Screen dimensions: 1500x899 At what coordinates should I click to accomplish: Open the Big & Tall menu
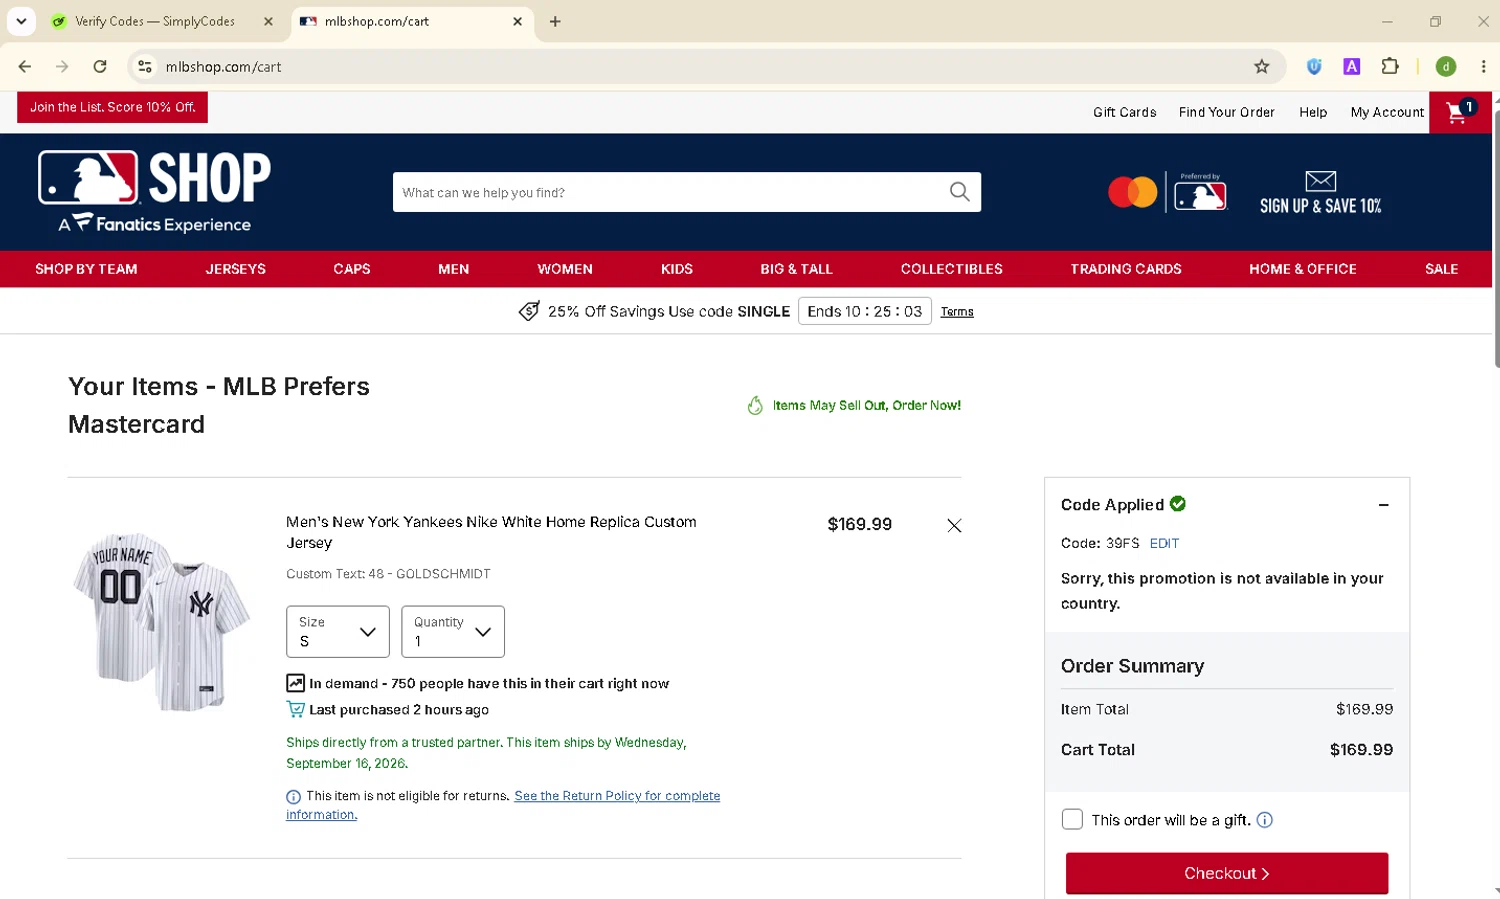point(796,269)
